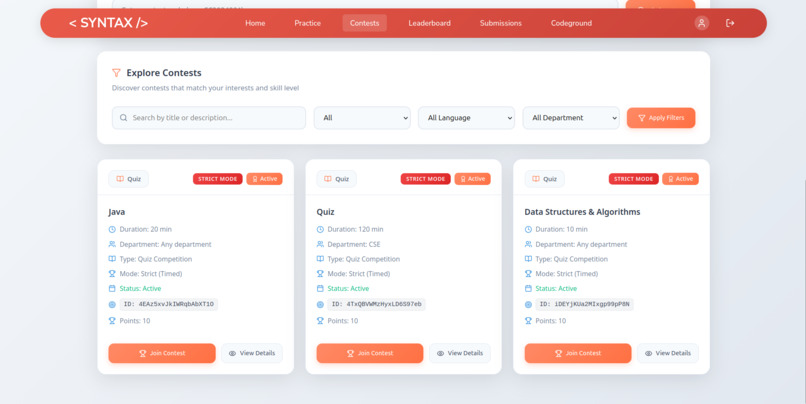Click the people icon beside Department: CSE
Viewport: 806px width, 404px height.
click(320, 244)
